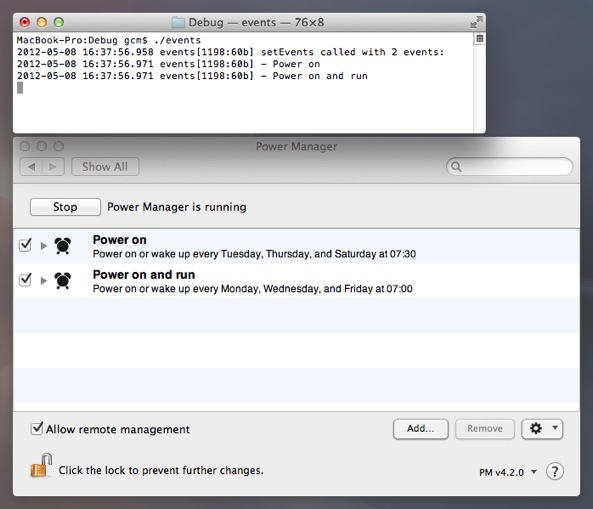The width and height of the screenshot is (593, 509).
Task: Select the Monday, Wednesday, Friday 07:00 description
Action: 253,289
